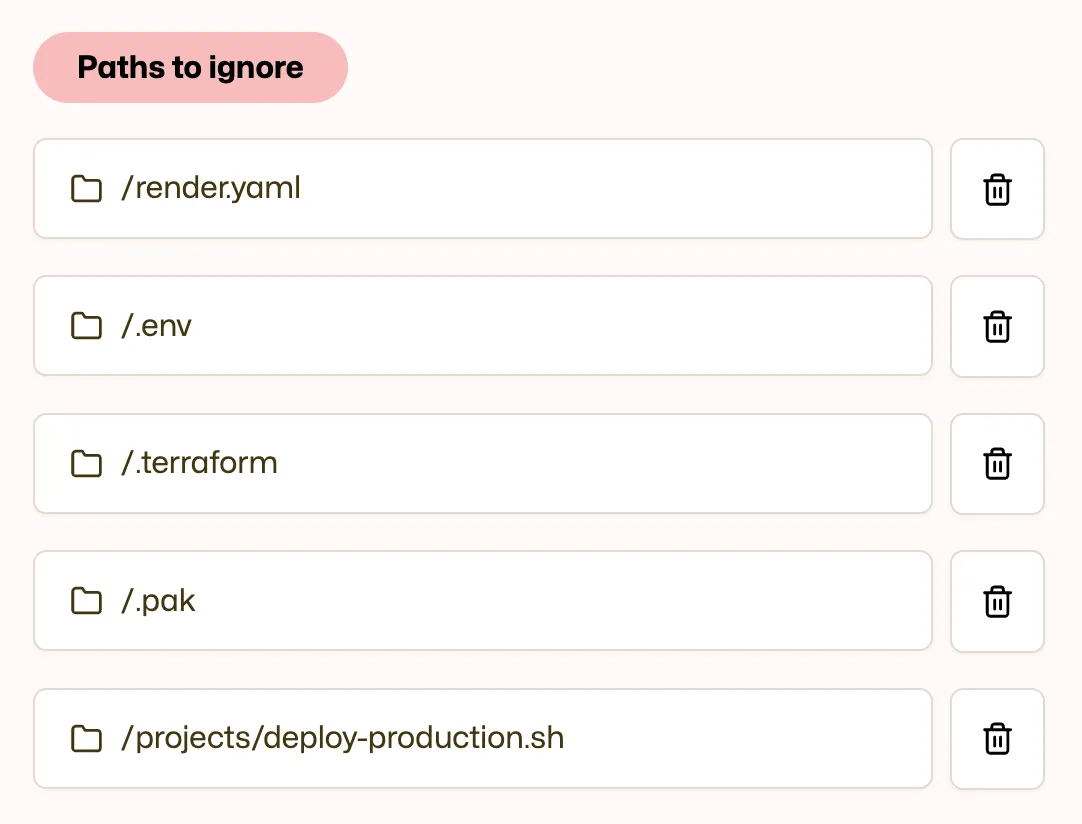Click on the /.terraform path text

[199, 463]
